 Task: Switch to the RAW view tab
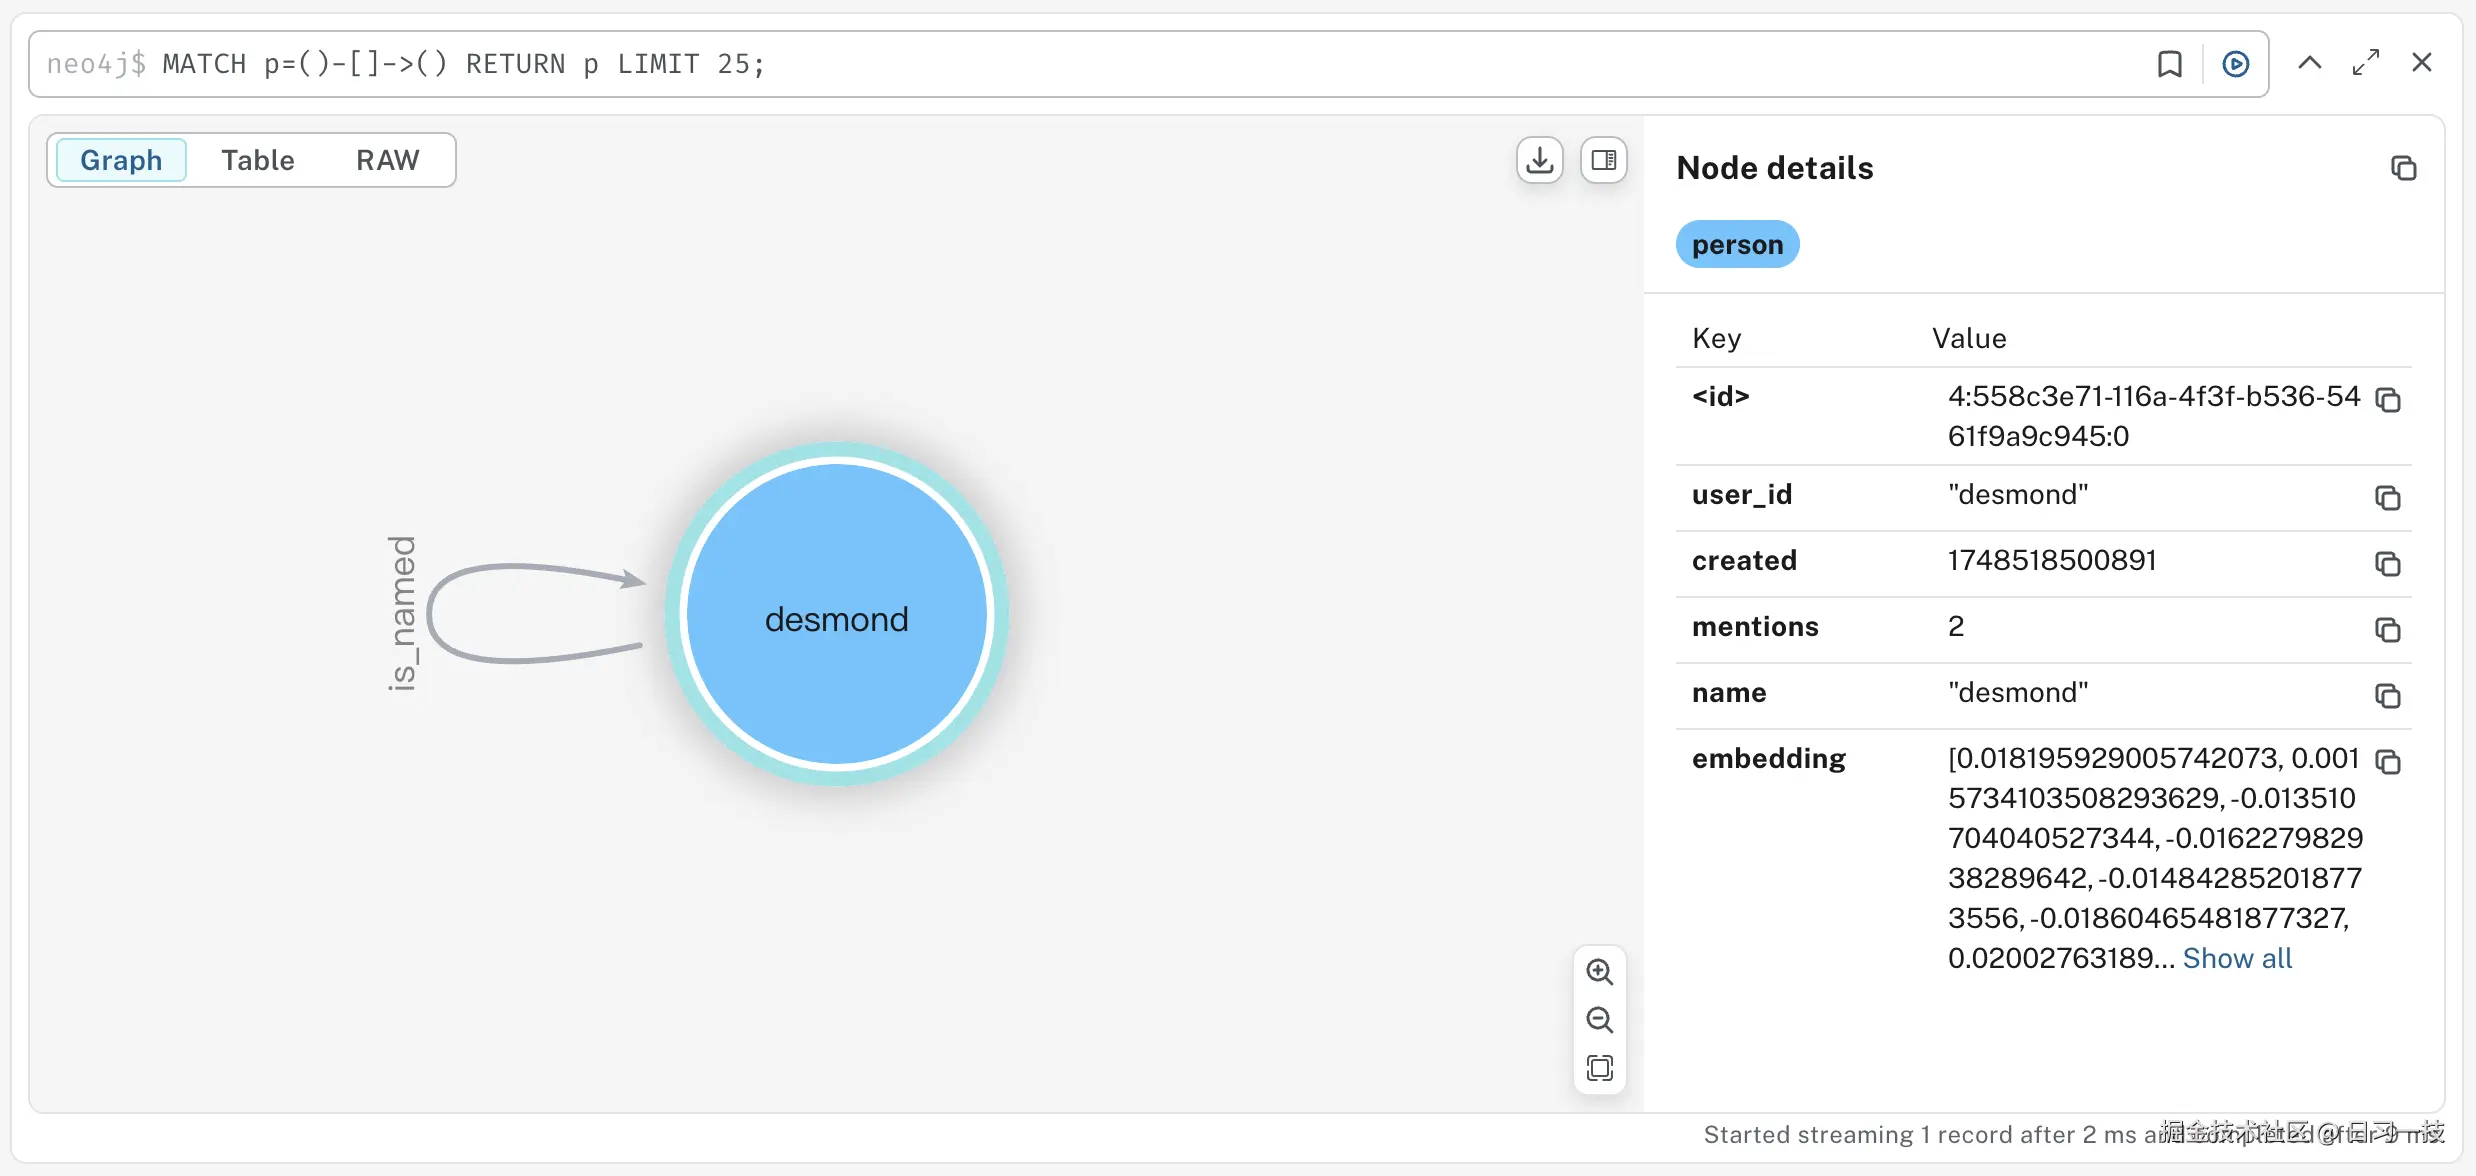(387, 160)
